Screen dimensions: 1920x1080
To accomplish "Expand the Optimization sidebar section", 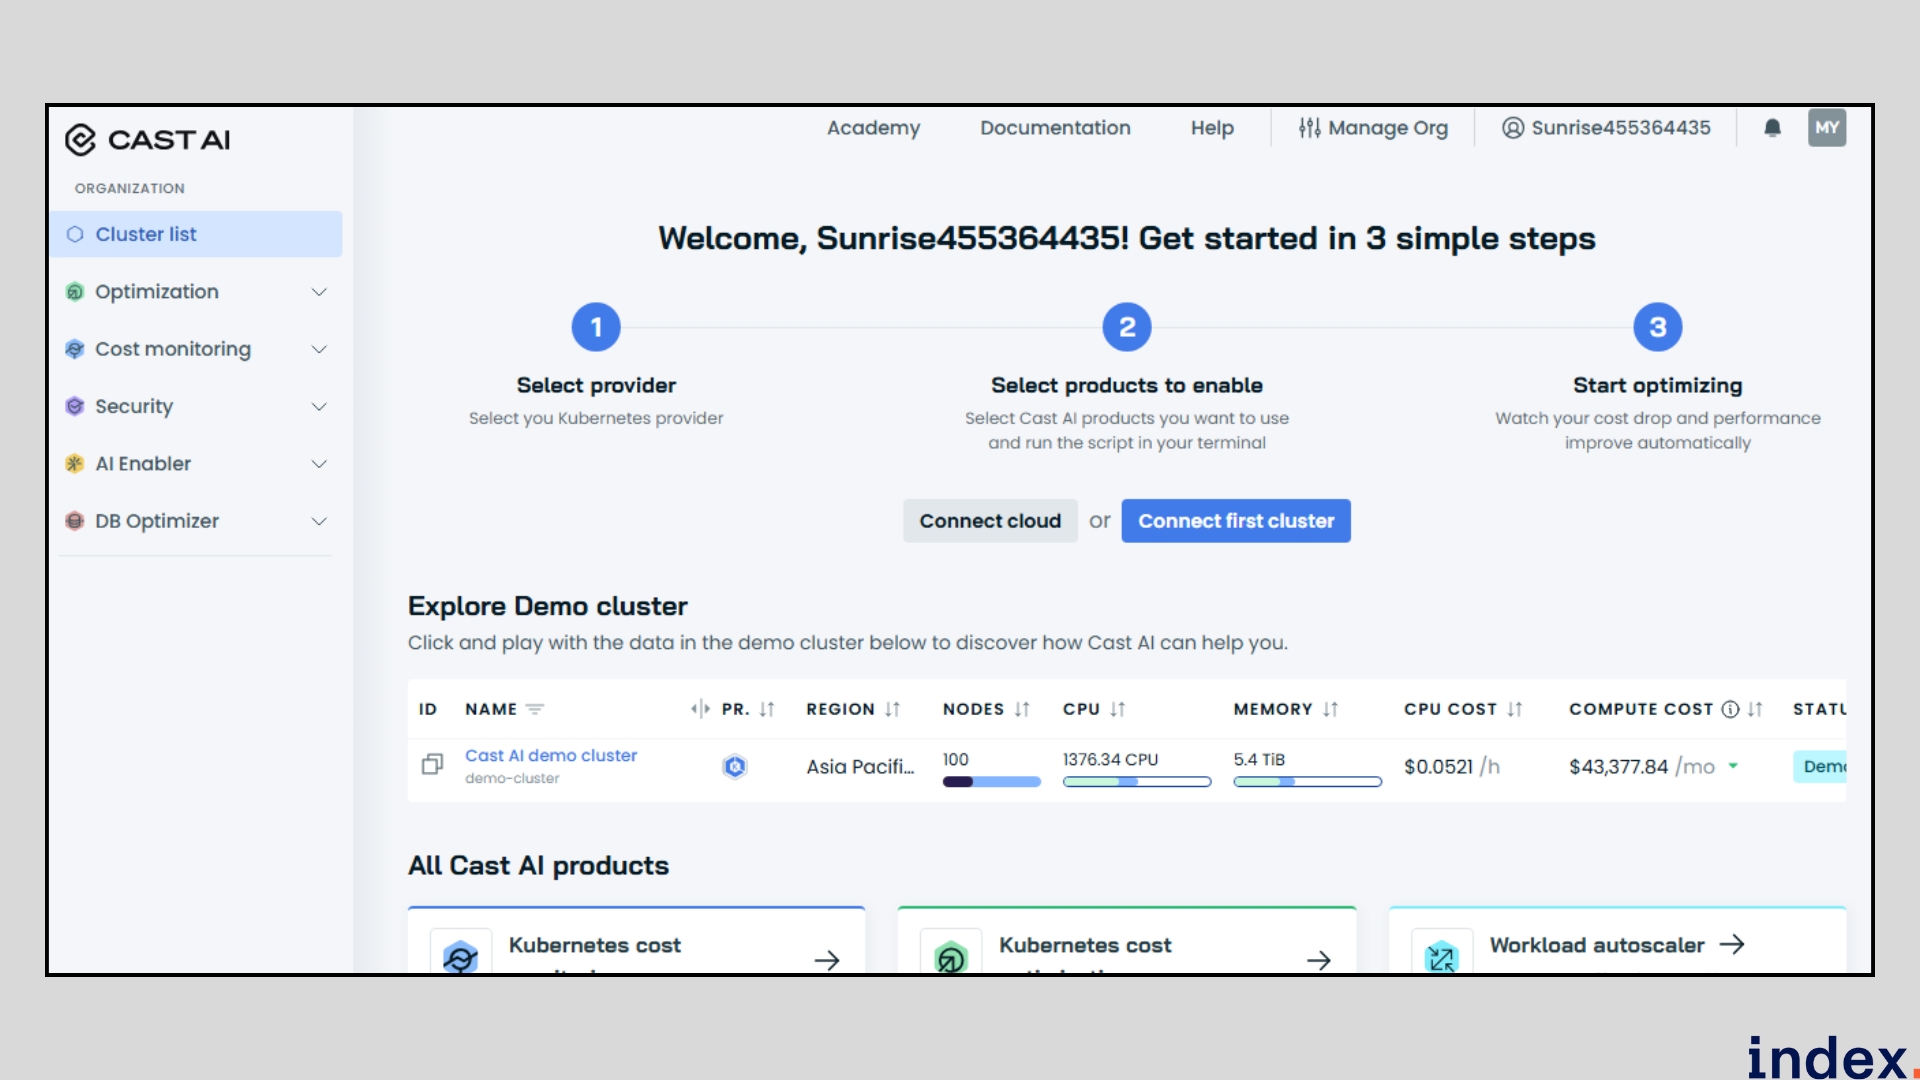I will [319, 292].
